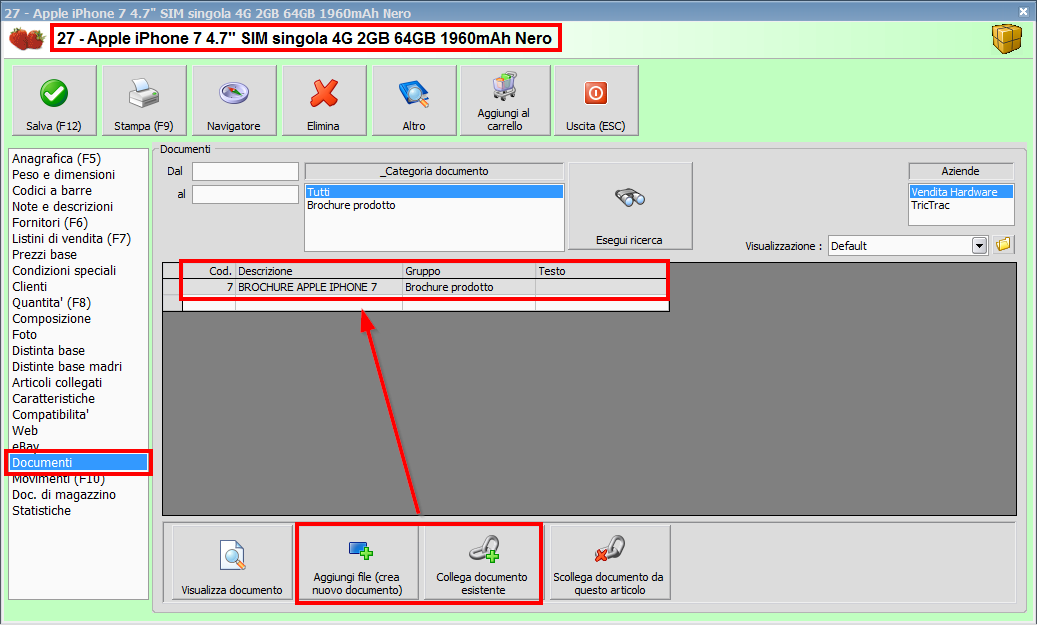
Task: Select Tutti in the category list
Action: coord(435,192)
